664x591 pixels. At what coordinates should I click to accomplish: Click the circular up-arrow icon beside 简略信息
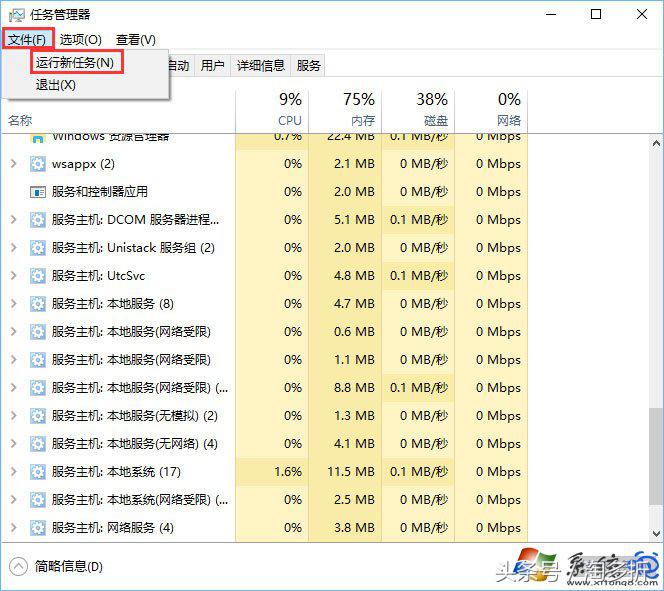(x=18, y=566)
